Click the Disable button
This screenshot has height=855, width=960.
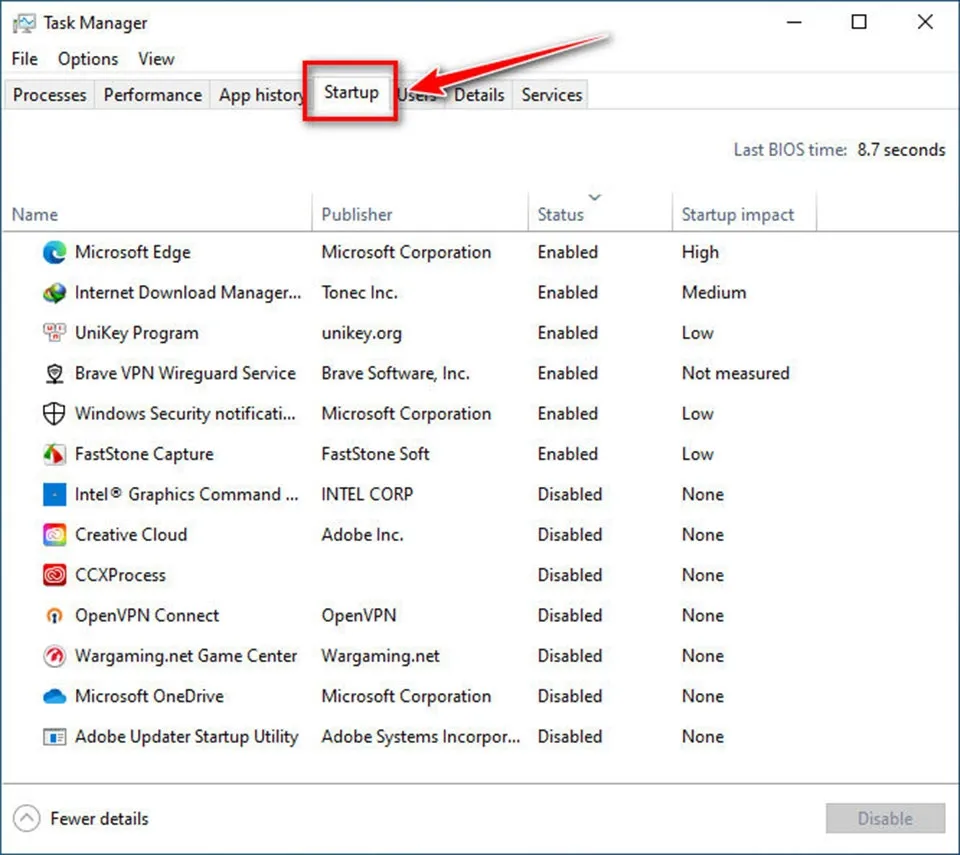click(884, 818)
